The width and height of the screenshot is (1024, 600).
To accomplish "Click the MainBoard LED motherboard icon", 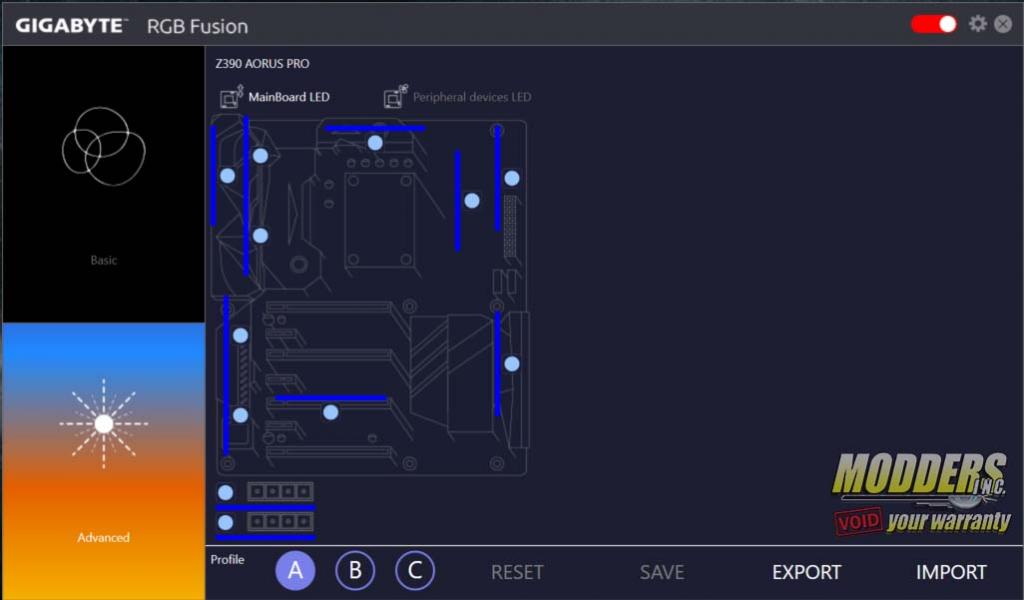I will 231,97.
